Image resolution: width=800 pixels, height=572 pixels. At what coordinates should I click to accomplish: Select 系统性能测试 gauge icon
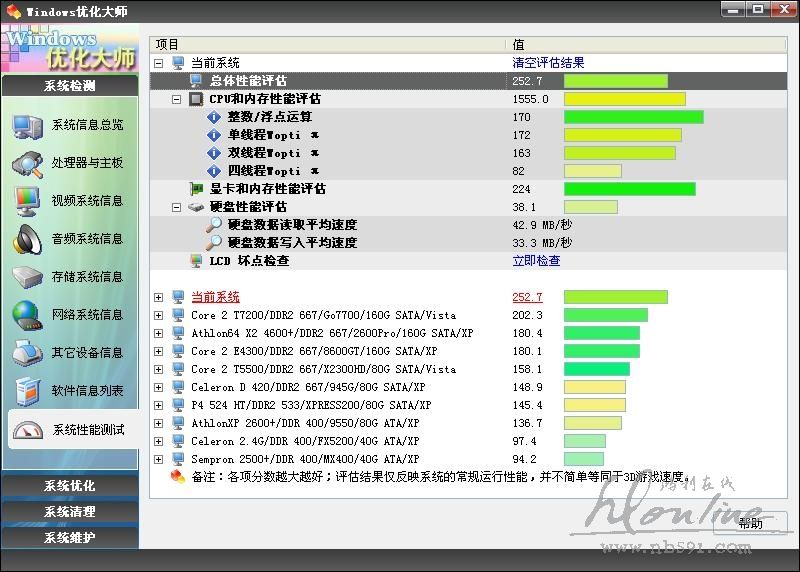click(x=27, y=430)
